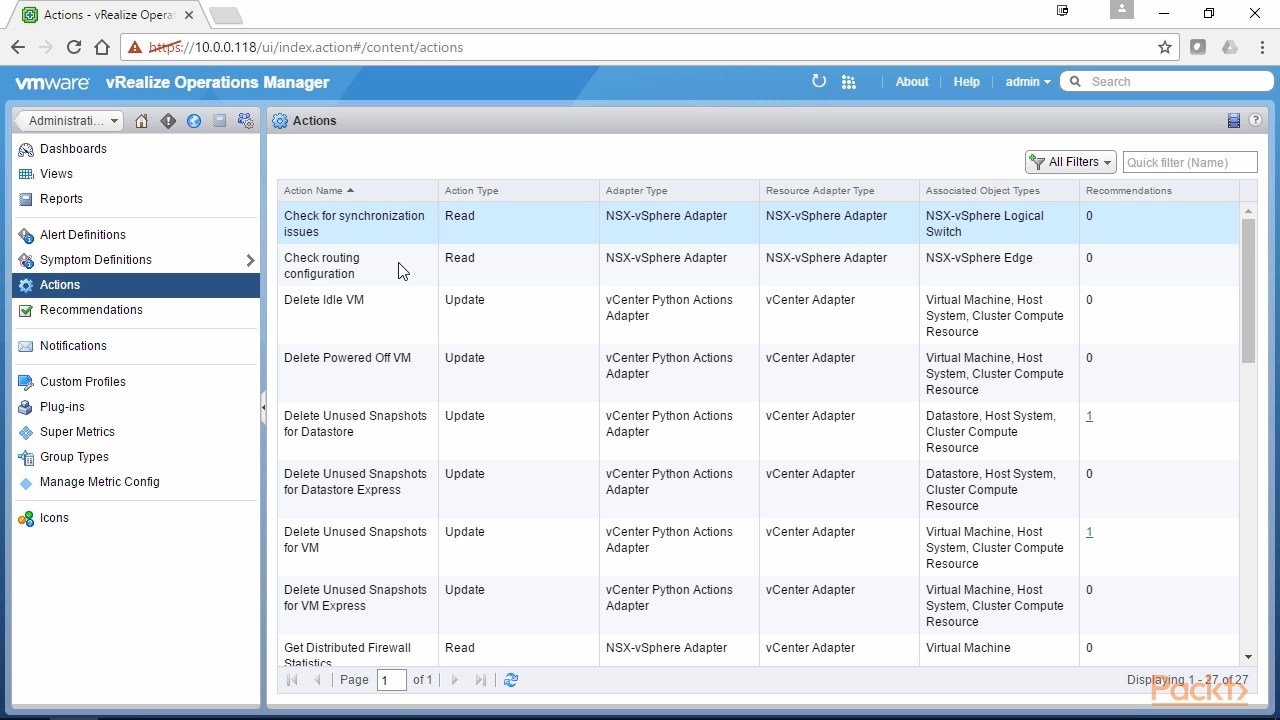Viewport: 1280px width, 720px height.
Task: Open Views in the sidebar
Action: [56, 174]
